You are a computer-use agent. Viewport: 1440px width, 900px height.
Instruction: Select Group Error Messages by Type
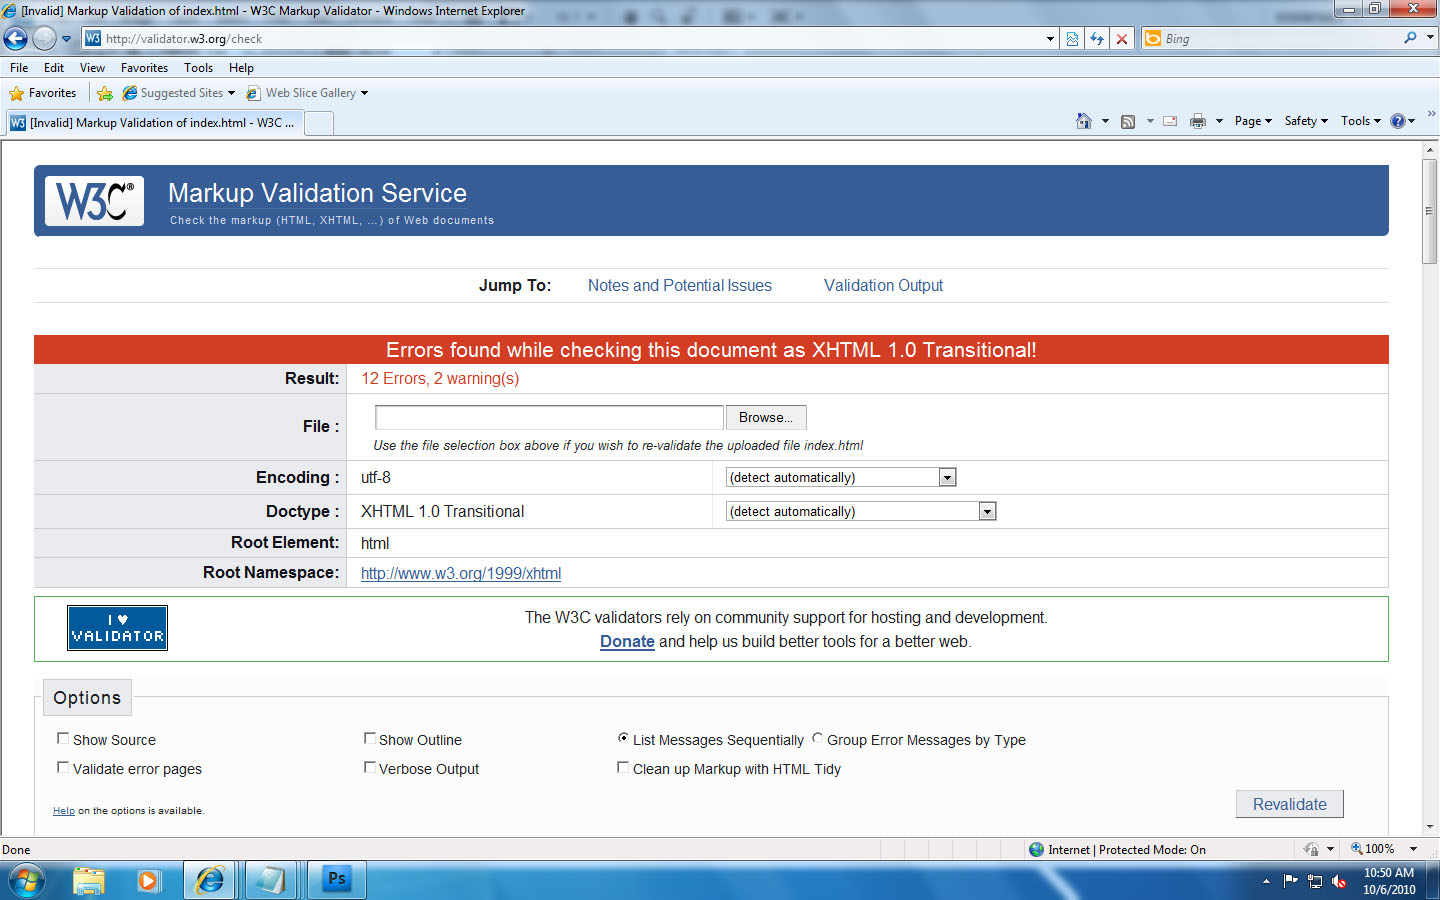pyautogui.click(x=818, y=739)
